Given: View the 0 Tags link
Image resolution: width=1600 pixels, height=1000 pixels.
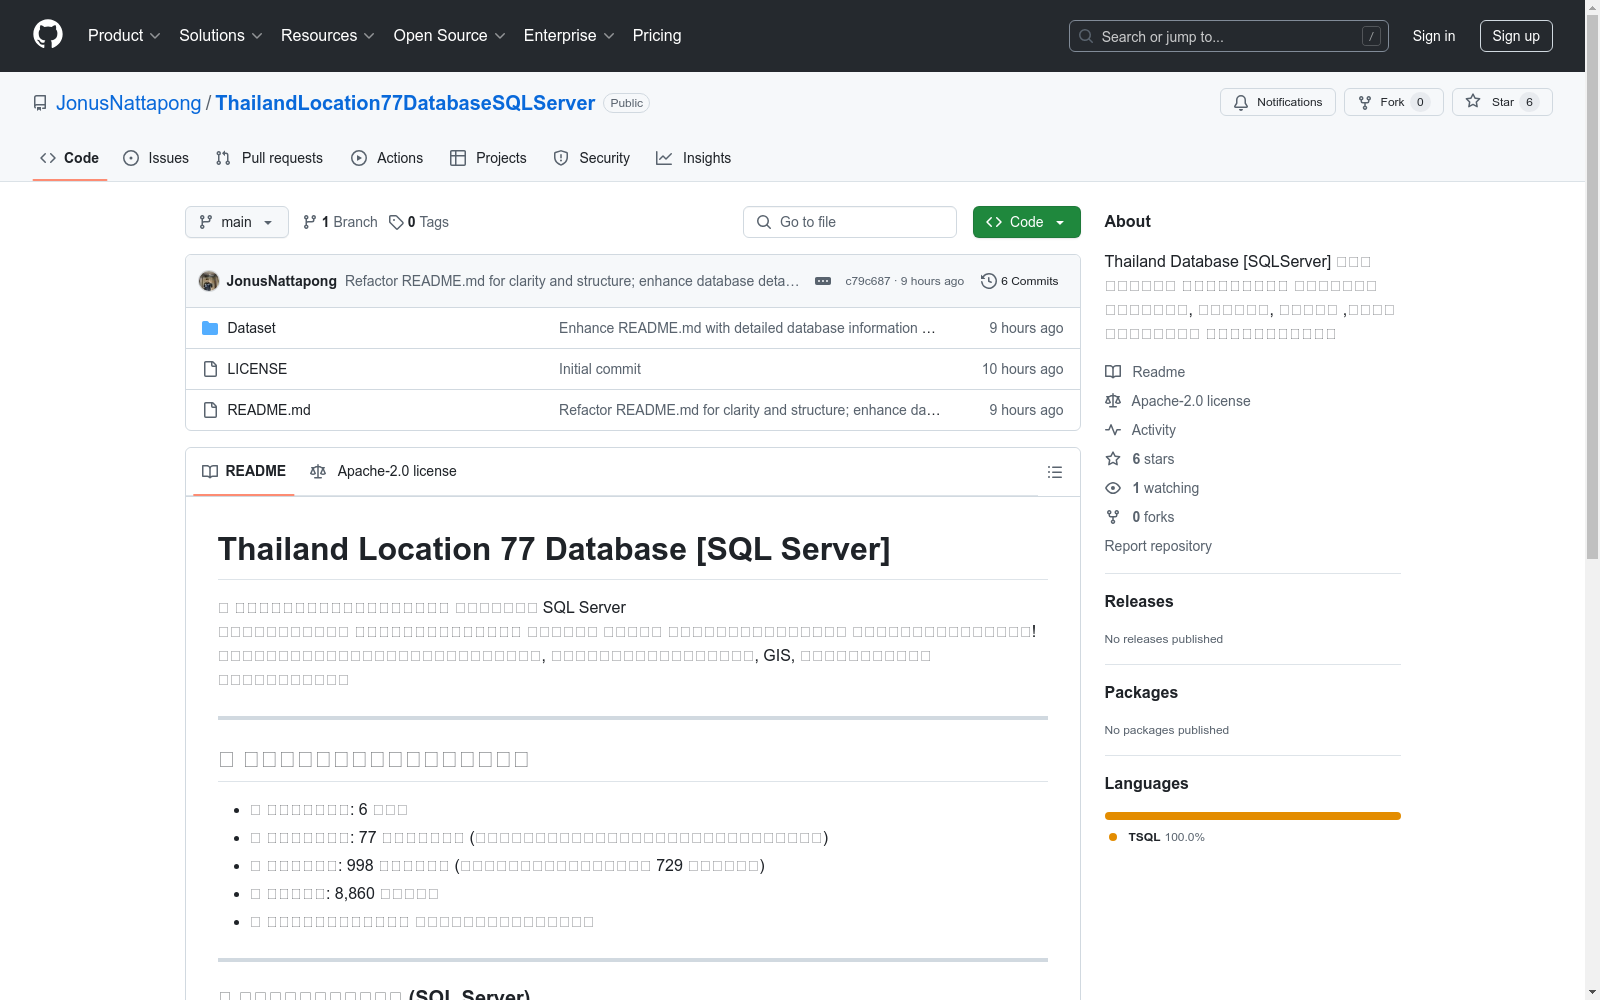Looking at the screenshot, I should 419,222.
